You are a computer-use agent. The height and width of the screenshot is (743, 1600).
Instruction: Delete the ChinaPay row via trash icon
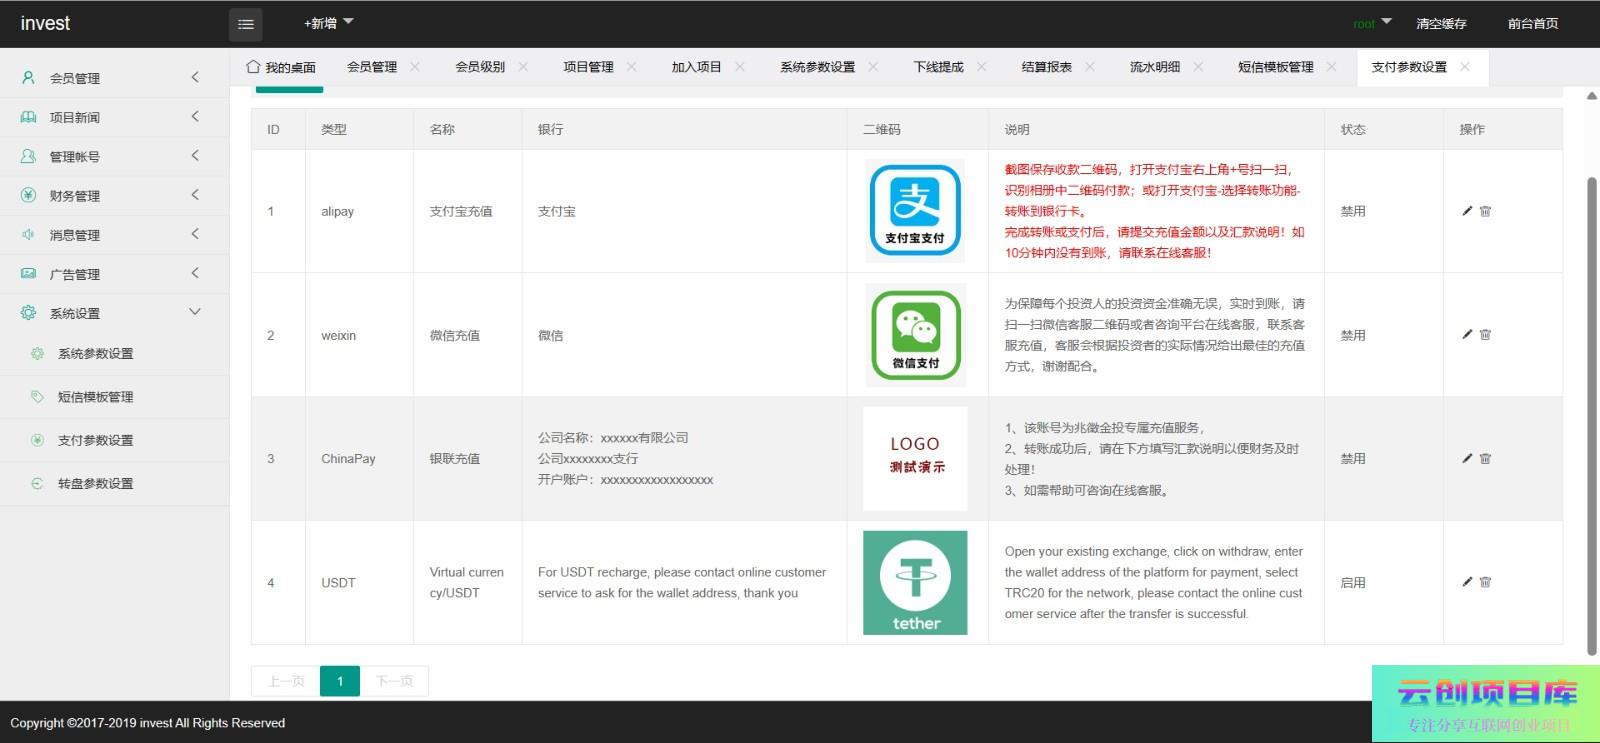[x=1485, y=459]
